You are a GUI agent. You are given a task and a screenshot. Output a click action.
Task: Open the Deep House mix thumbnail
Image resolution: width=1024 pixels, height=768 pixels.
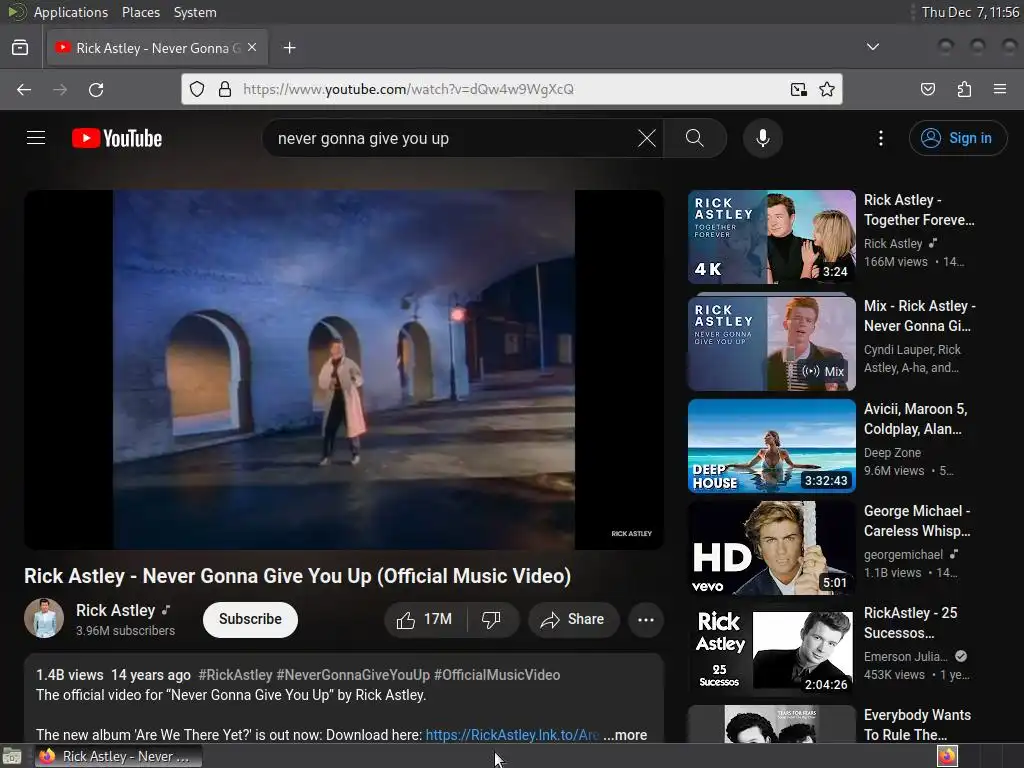click(x=771, y=445)
